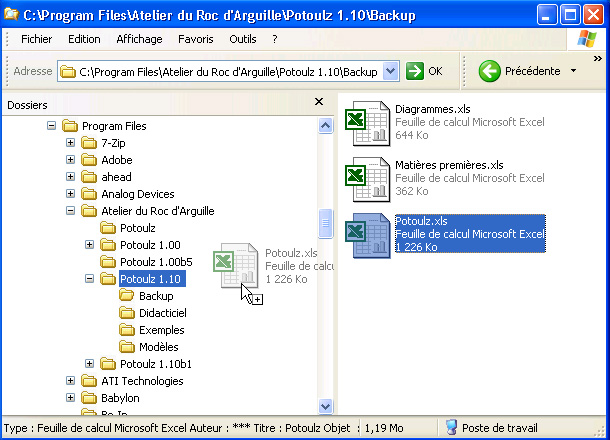Image resolution: width=610 pixels, height=440 pixels.
Task: Click the selected Potoulz.xls Excel icon
Action: pyautogui.click(x=368, y=235)
